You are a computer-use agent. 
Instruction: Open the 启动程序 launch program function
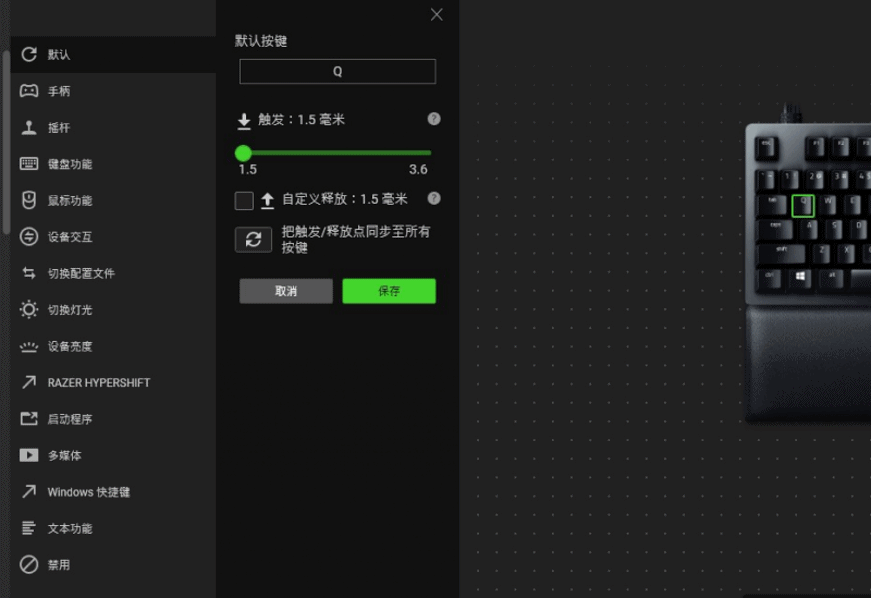[x=67, y=419]
